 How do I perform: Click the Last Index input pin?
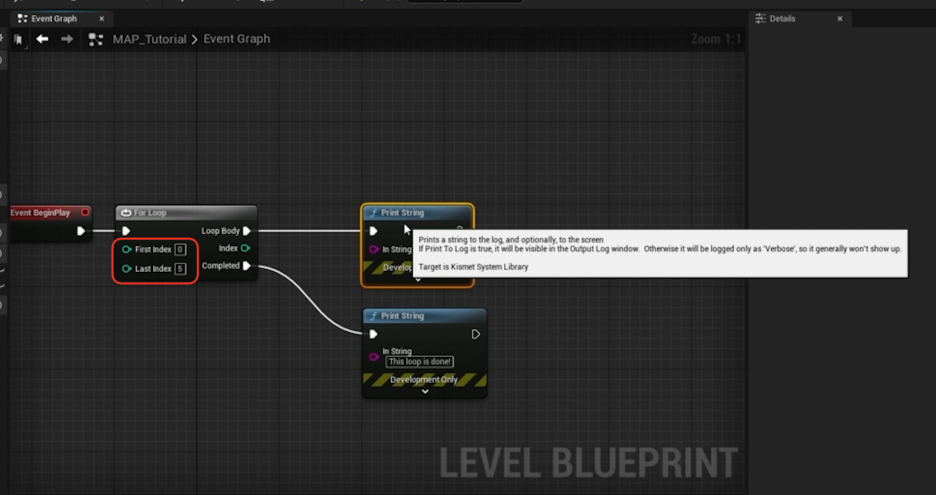click(x=127, y=269)
